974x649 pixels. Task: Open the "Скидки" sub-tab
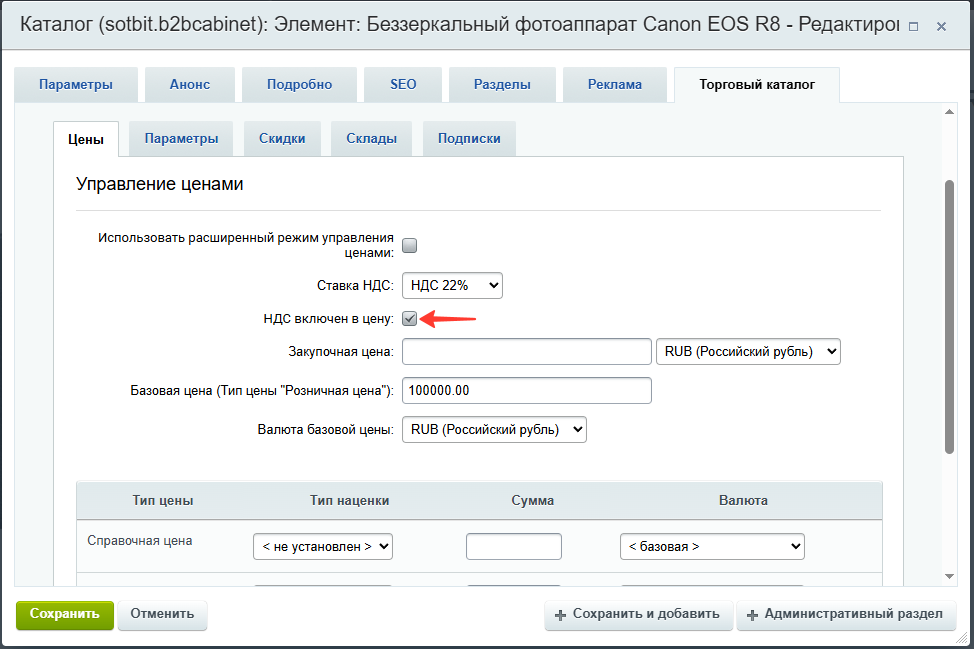pyautogui.click(x=282, y=138)
